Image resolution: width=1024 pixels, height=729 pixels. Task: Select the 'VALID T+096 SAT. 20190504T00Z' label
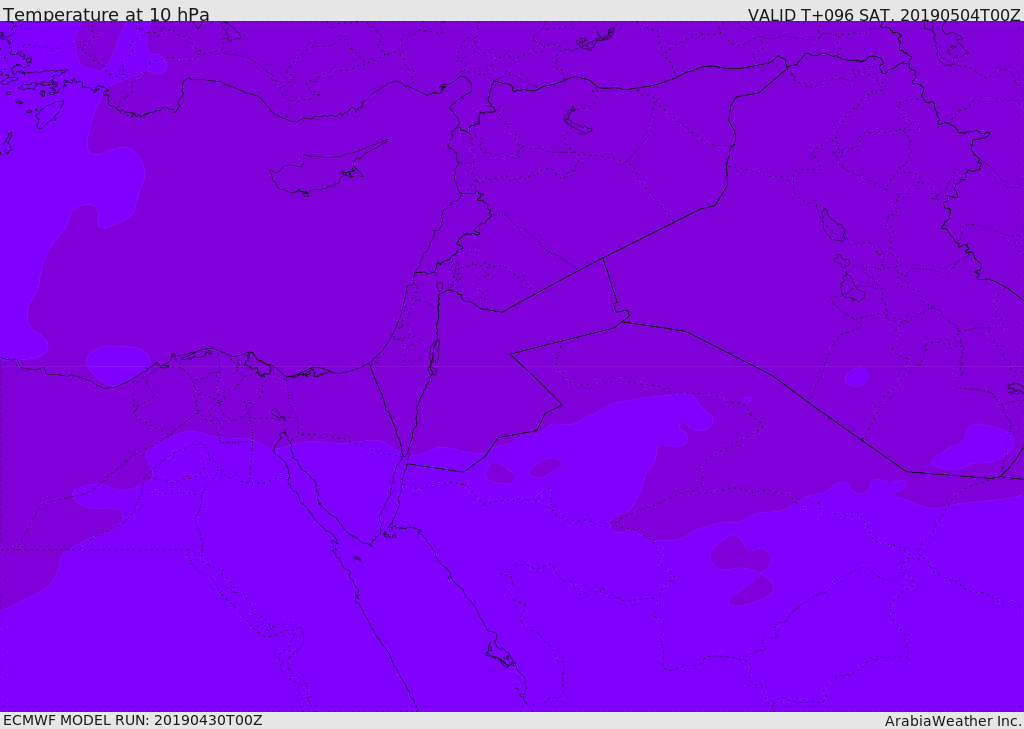(x=884, y=14)
